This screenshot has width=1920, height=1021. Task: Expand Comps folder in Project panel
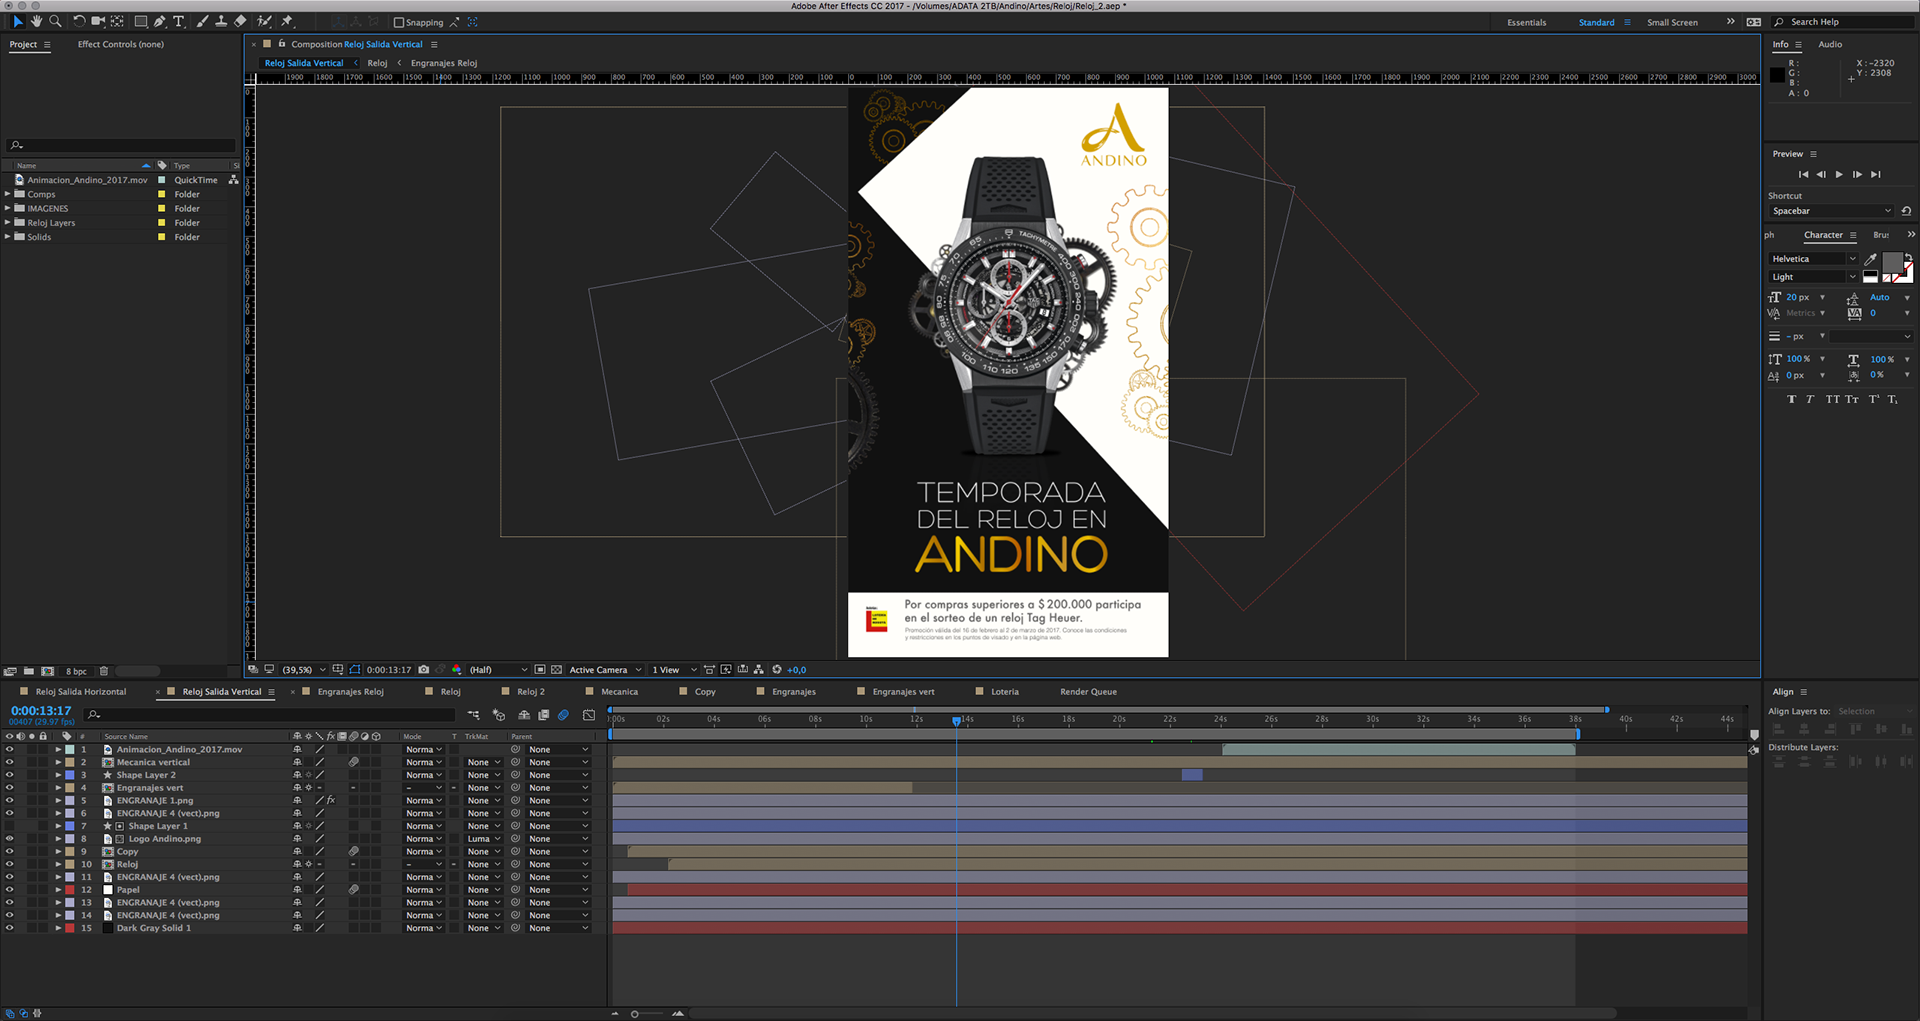[x=8, y=194]
